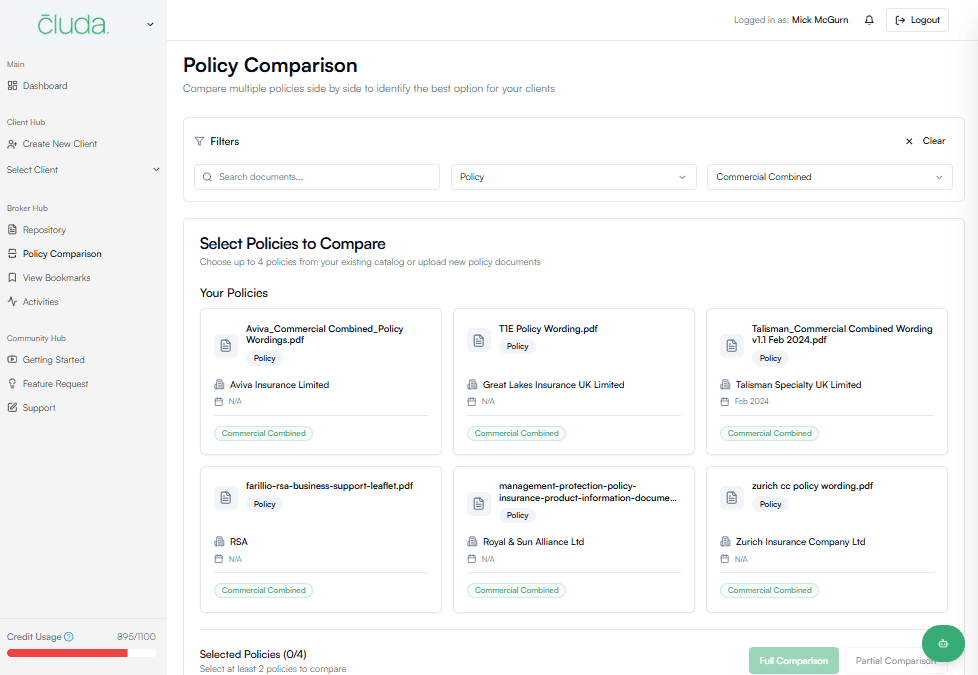Open the green chatbot assistant button
This screenshot has height=675, width=978.
click(943, 643)
